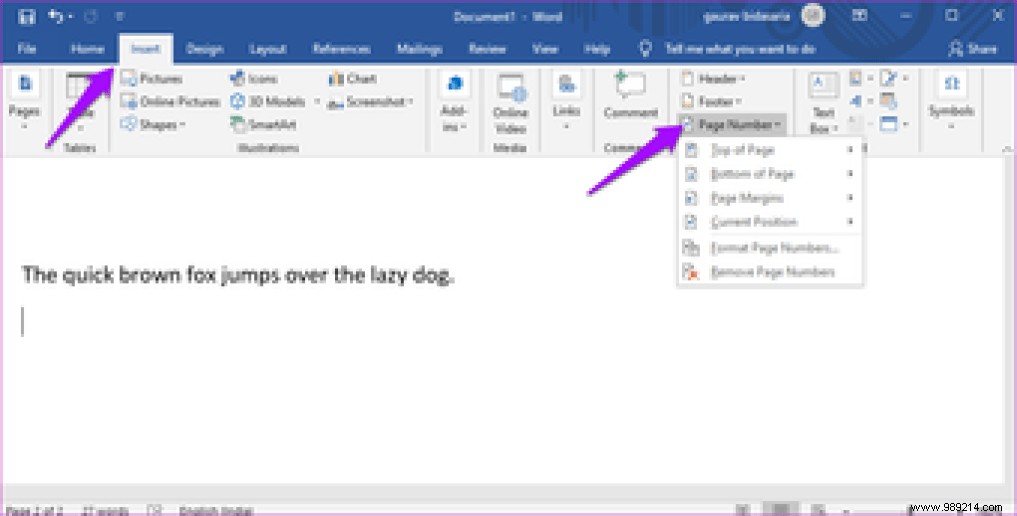The image size is (1017, 516).
Task: Open Ribbon Display Options icon
Action: click(x=859, y=16)
